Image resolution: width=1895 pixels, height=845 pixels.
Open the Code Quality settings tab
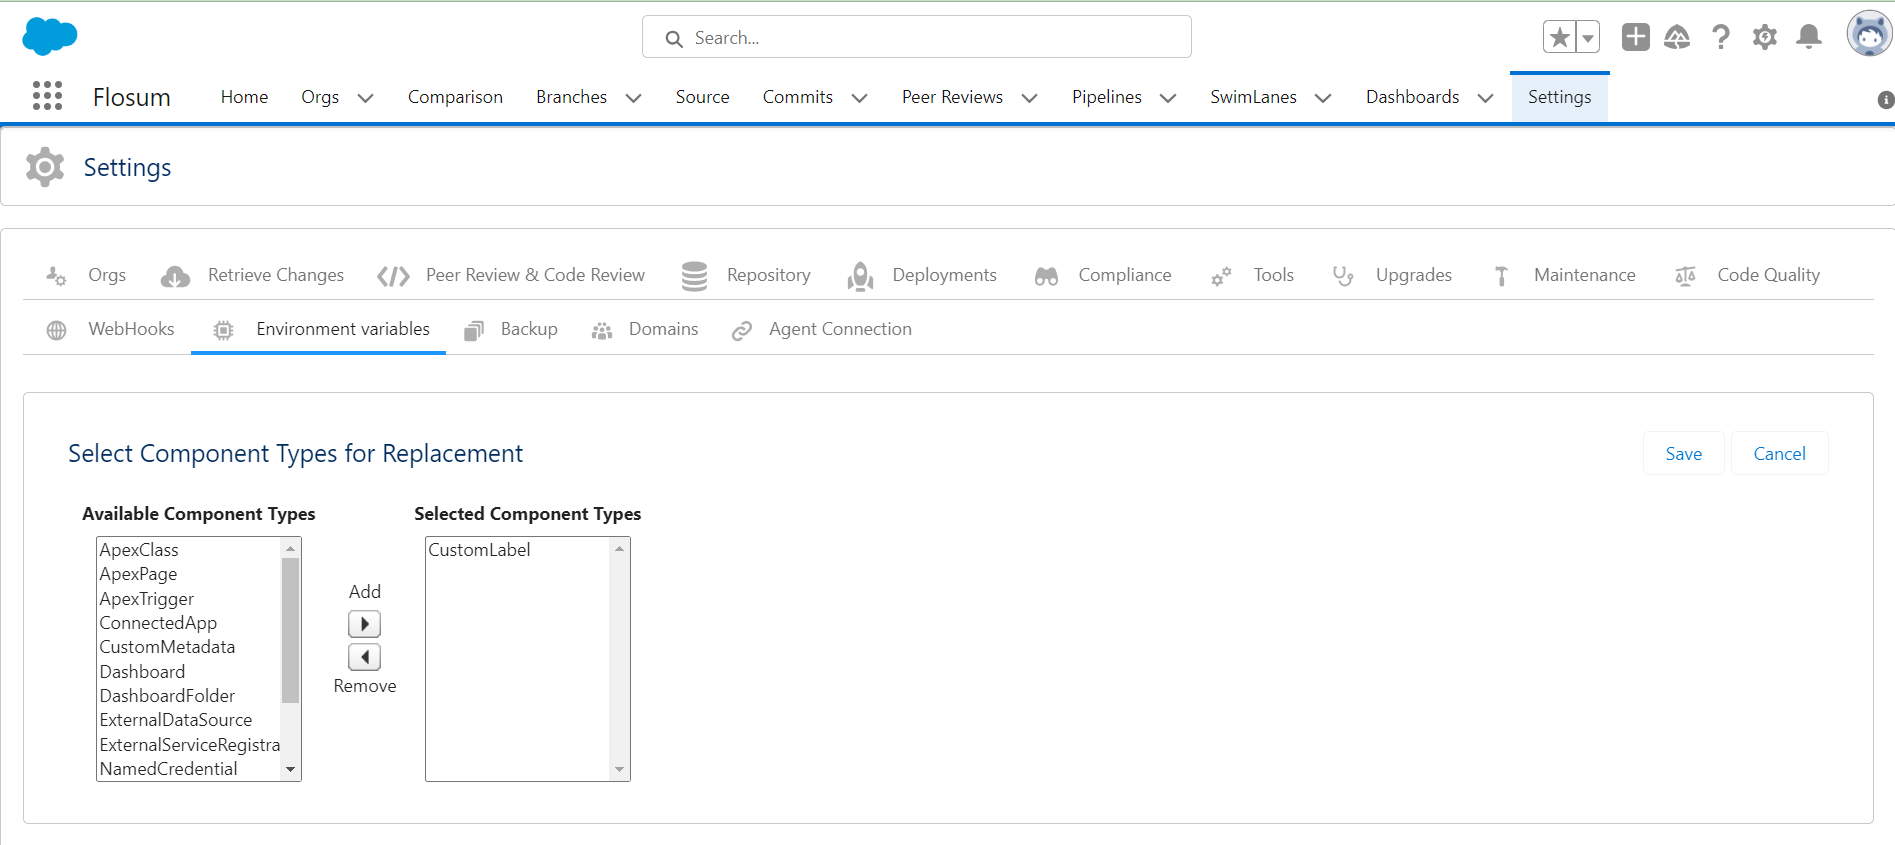click(x=1747, y=275)
